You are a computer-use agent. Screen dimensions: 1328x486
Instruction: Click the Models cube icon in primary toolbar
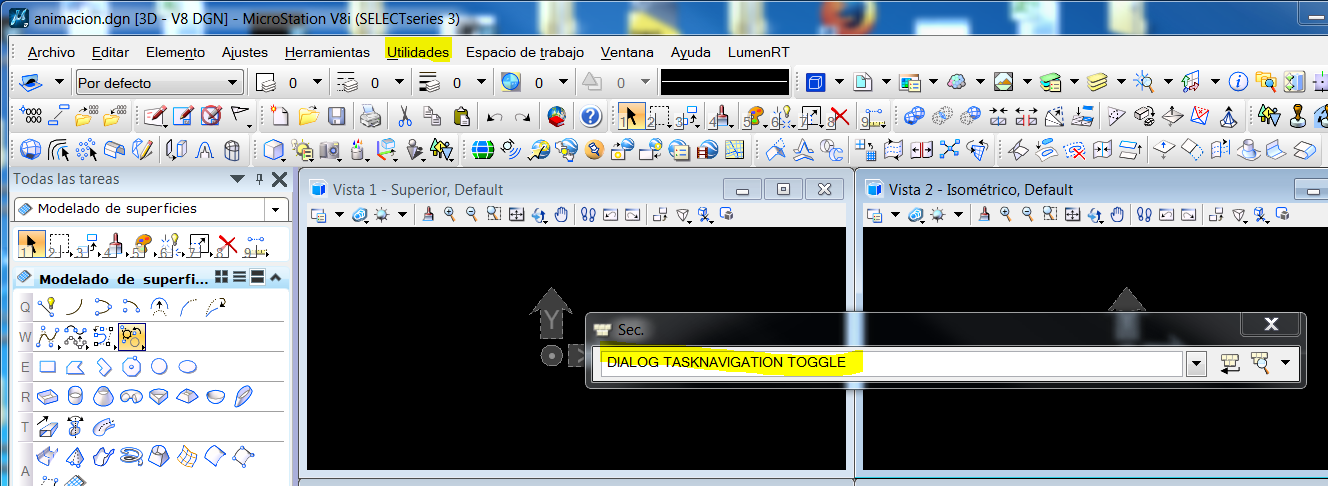pos(815,82)
